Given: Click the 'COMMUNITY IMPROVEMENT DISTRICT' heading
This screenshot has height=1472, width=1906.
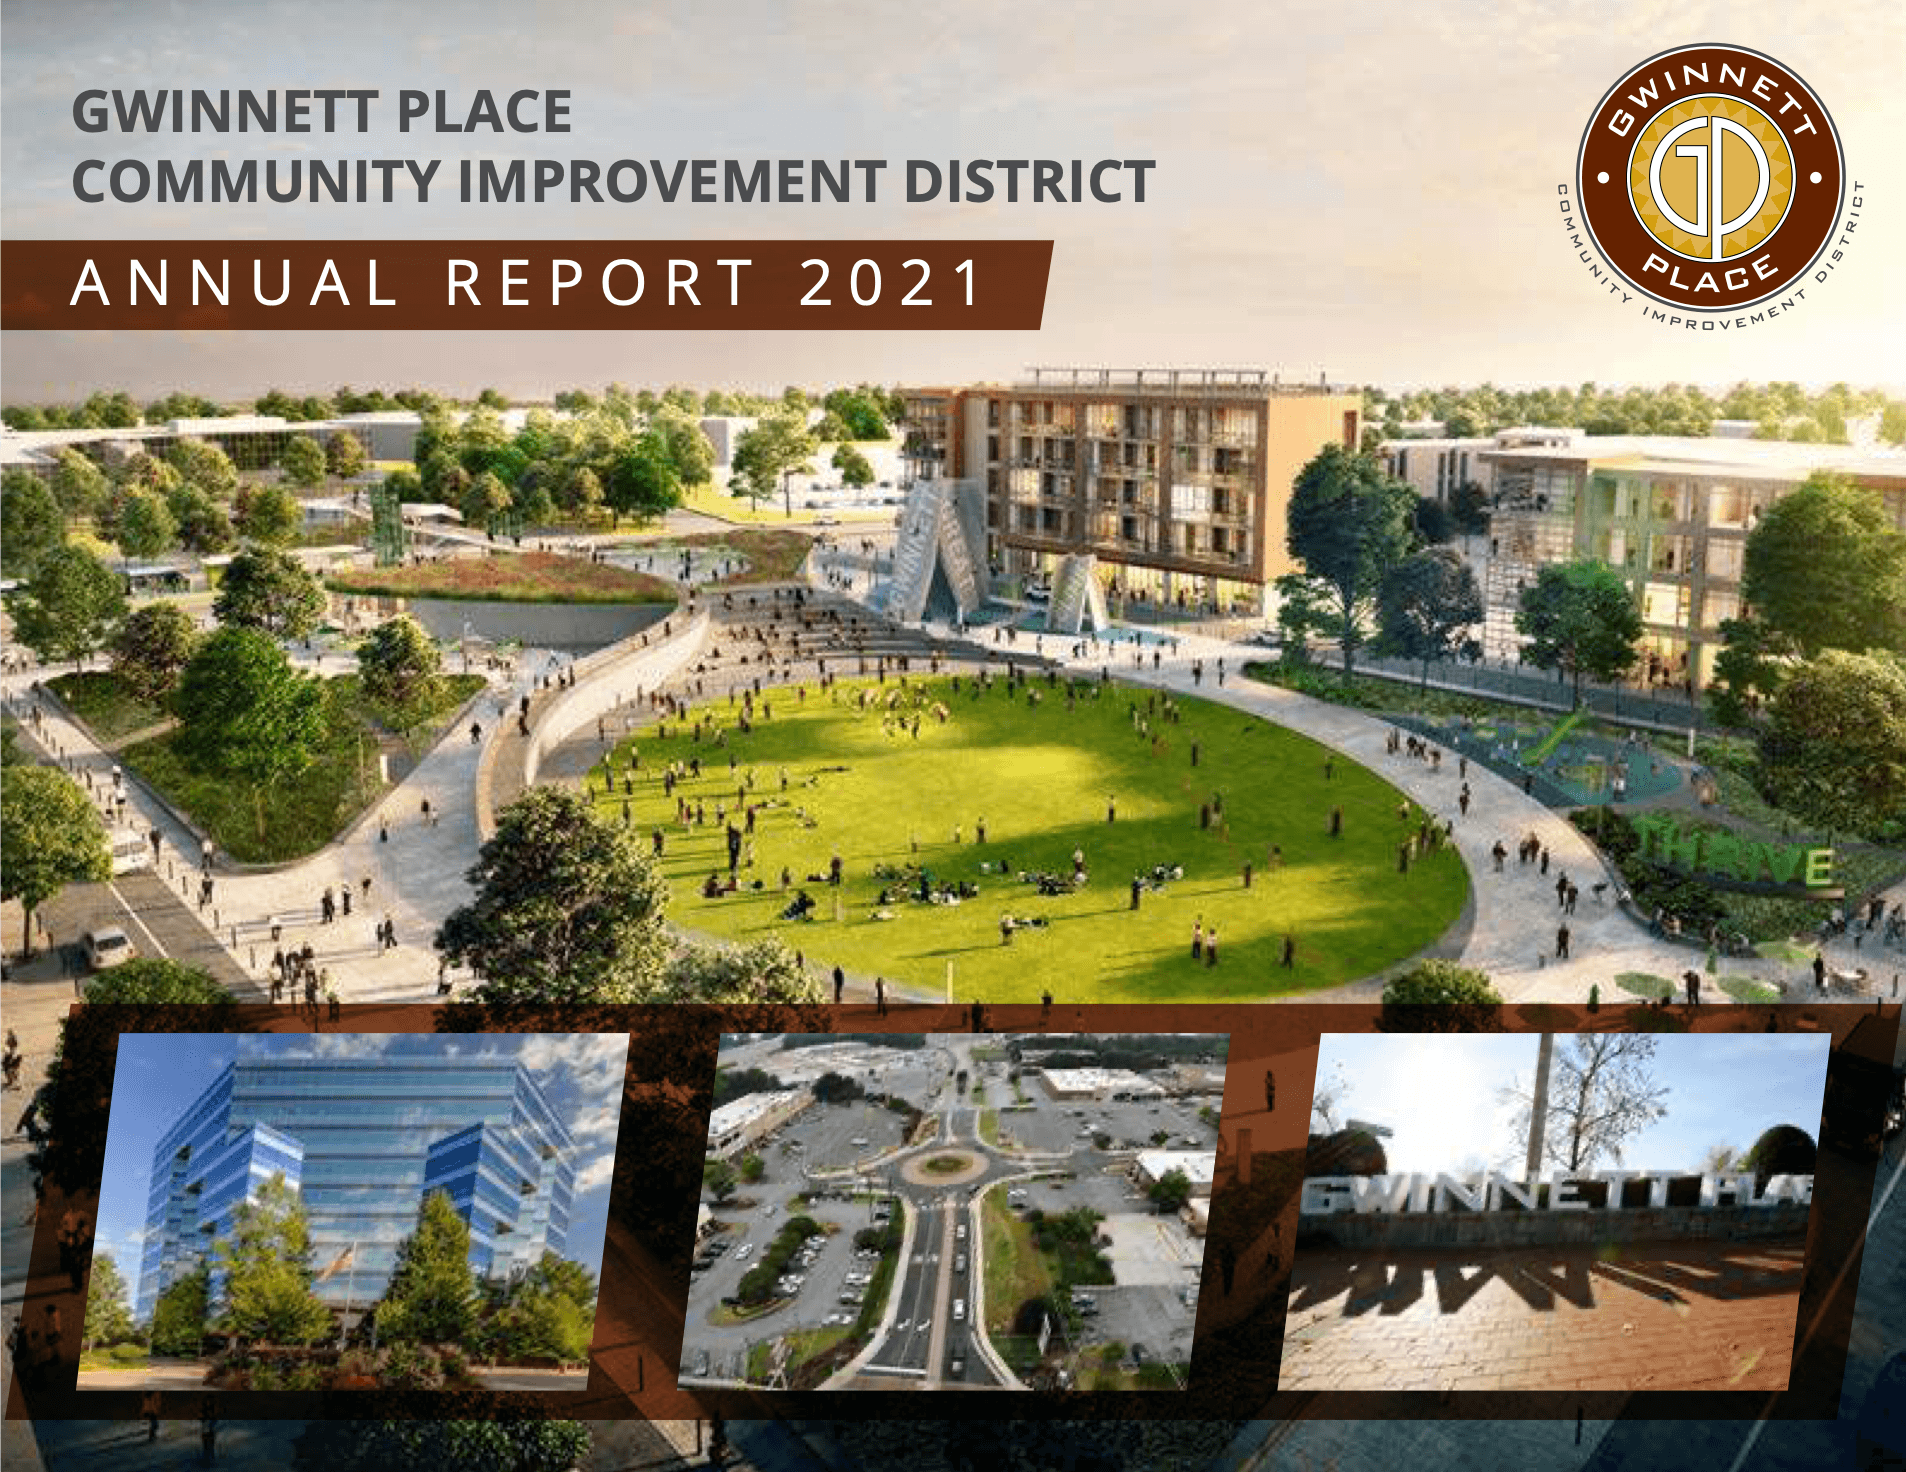Looking at the screenshot, I should point(613,181).
